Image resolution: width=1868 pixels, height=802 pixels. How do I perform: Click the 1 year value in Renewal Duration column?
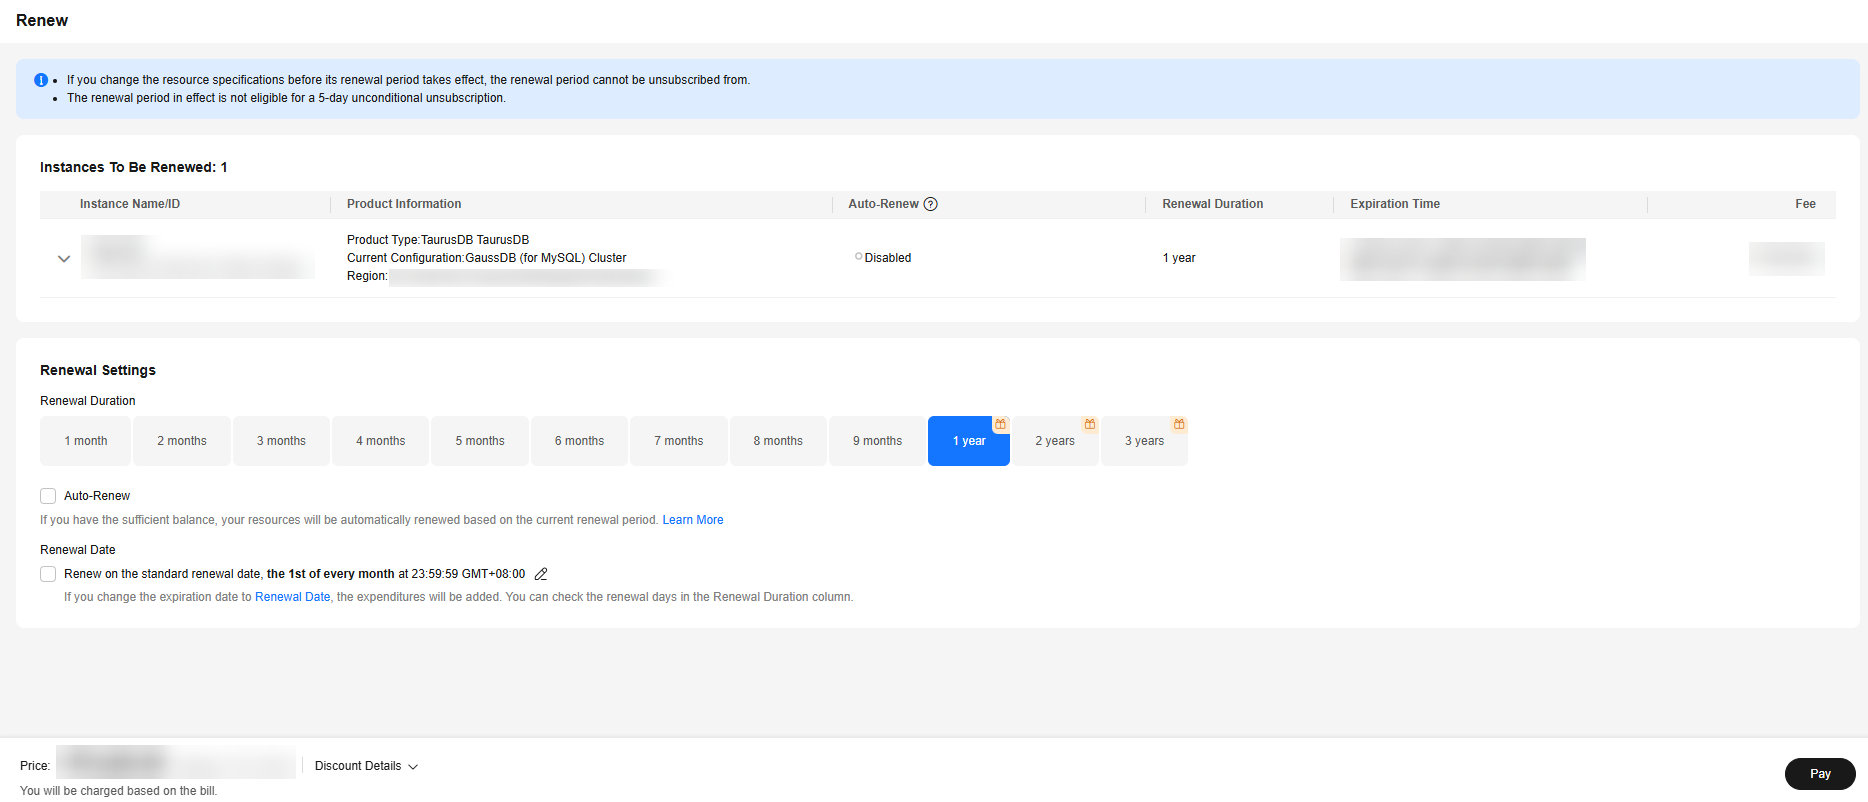(1179, 258)
